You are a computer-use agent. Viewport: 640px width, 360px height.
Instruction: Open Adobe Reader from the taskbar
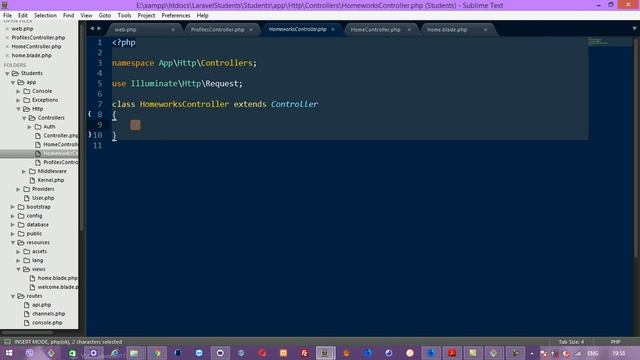click(452, 353)
